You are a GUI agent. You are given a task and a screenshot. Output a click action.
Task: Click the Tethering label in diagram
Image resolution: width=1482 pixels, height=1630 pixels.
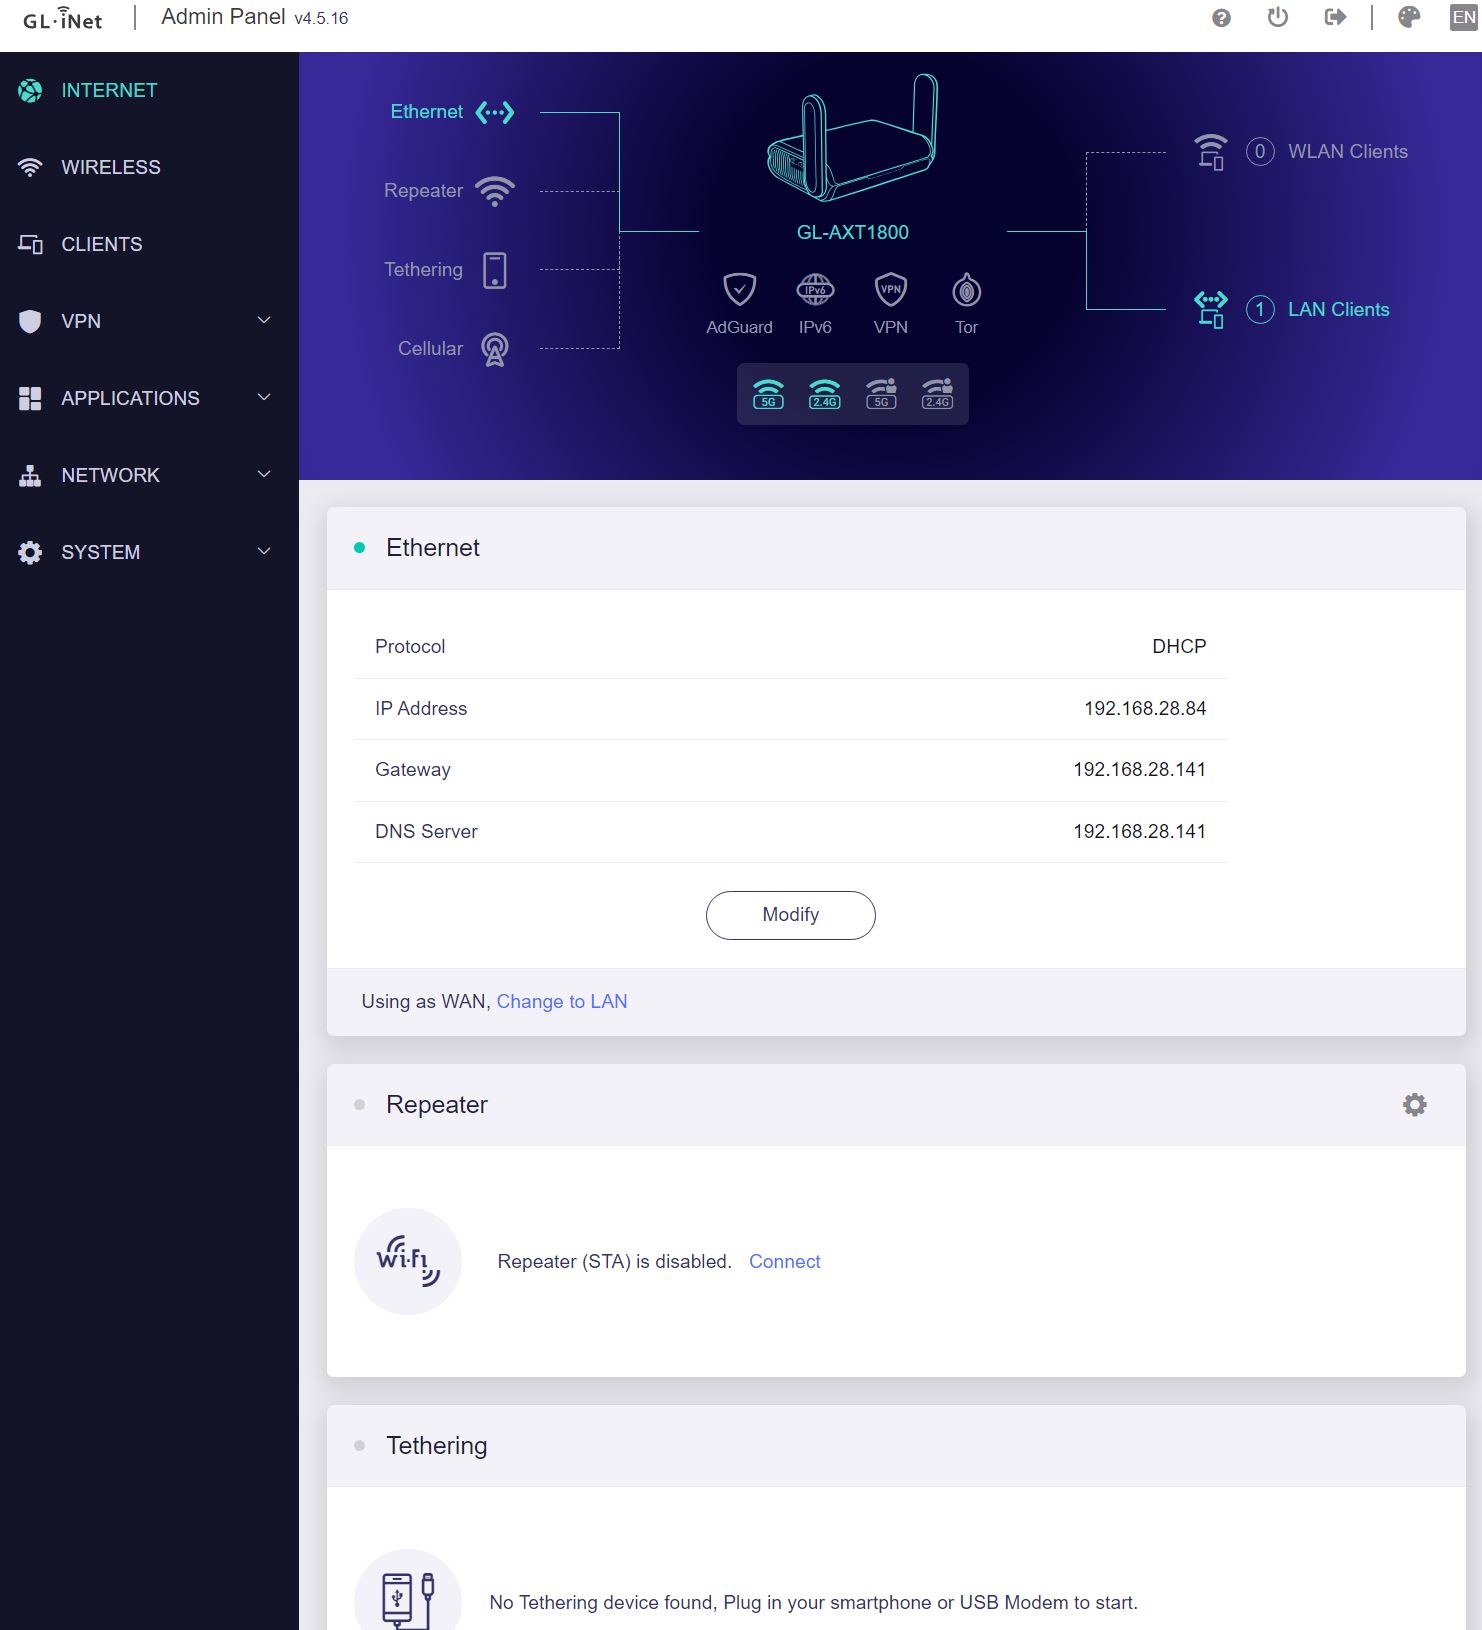(423, 270)
